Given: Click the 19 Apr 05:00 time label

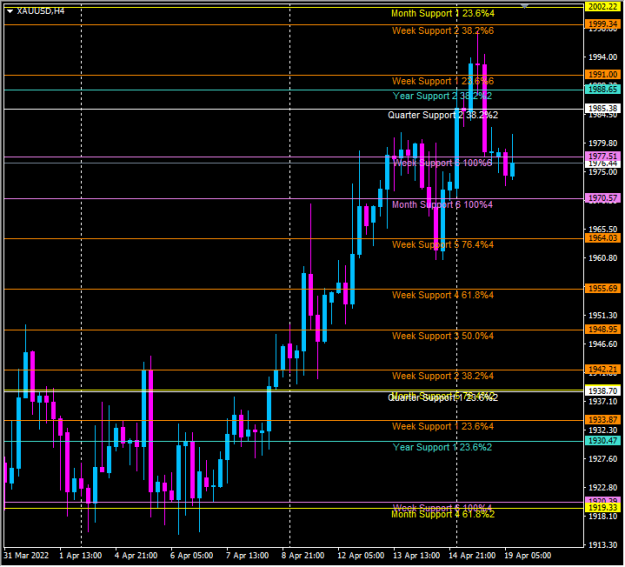Looking at the screenshot, I should [x=528, y=556].
